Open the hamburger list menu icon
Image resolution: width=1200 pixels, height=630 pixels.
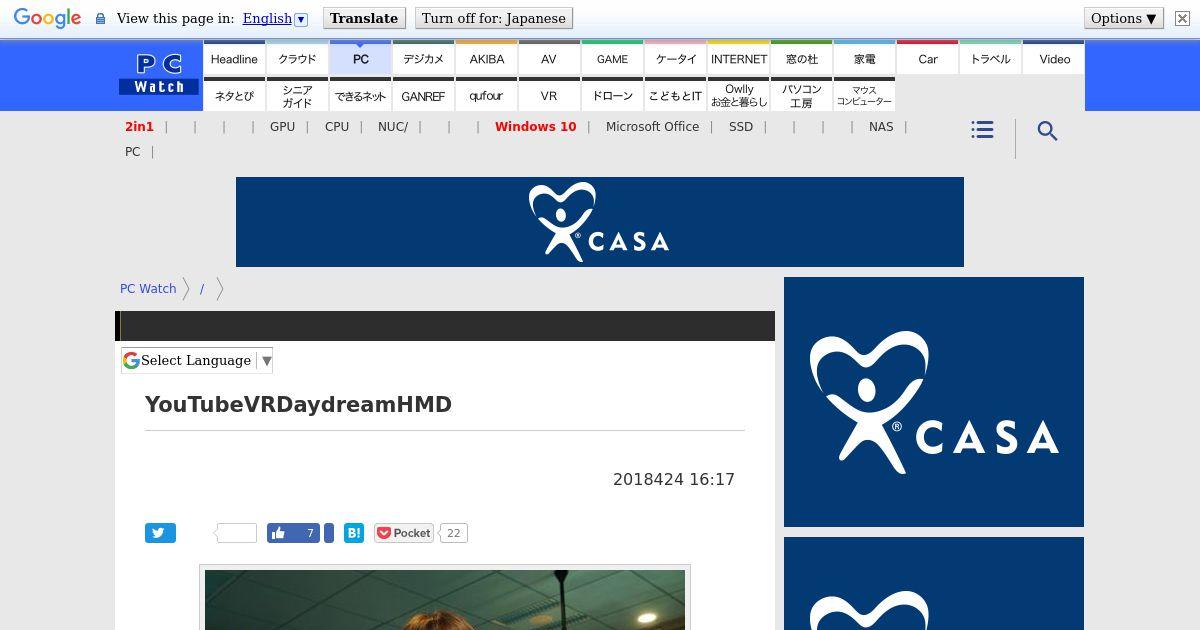pos(982,130)
